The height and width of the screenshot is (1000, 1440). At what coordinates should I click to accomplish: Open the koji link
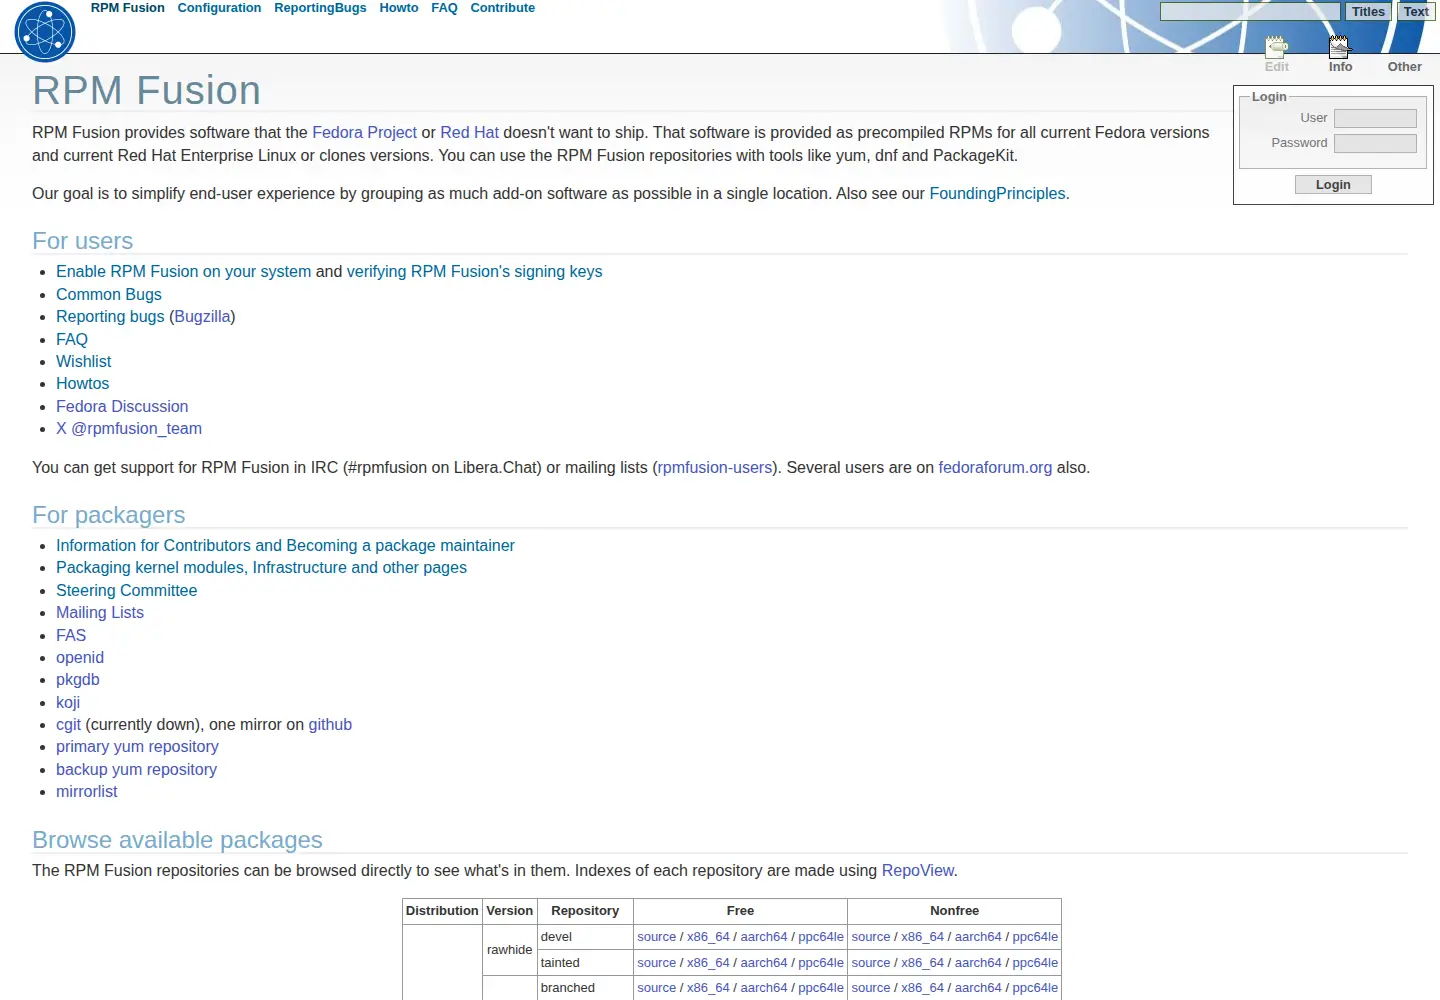[x=68, y=702]
